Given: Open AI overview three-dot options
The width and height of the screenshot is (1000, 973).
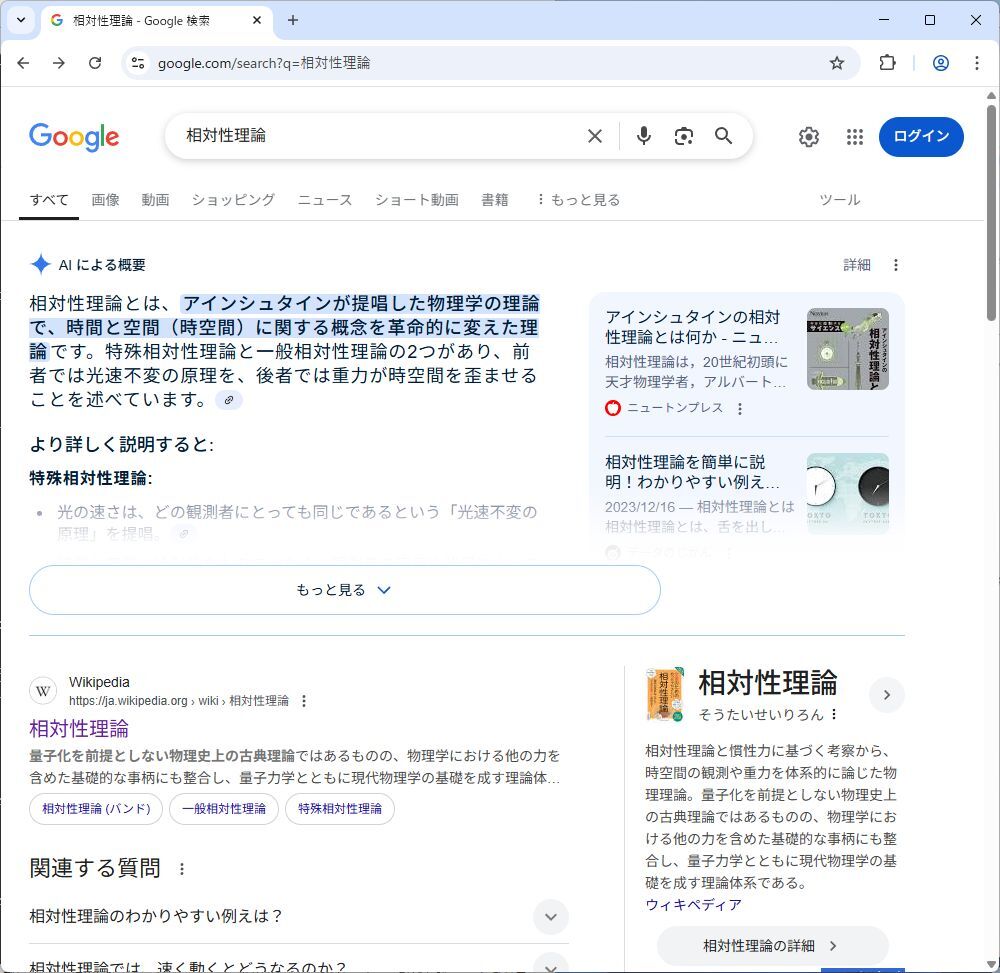Looking at the screenshot, I should pyautogui.click(x=895, y=265).
